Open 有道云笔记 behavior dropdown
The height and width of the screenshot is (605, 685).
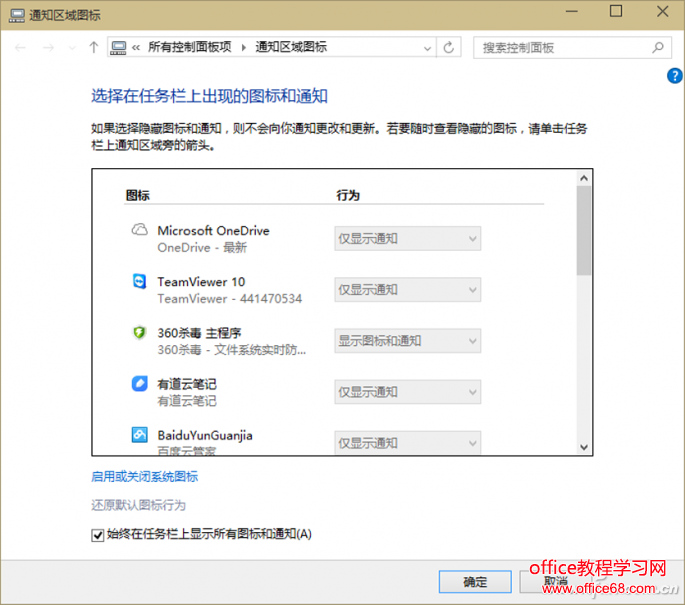[408, 392]
